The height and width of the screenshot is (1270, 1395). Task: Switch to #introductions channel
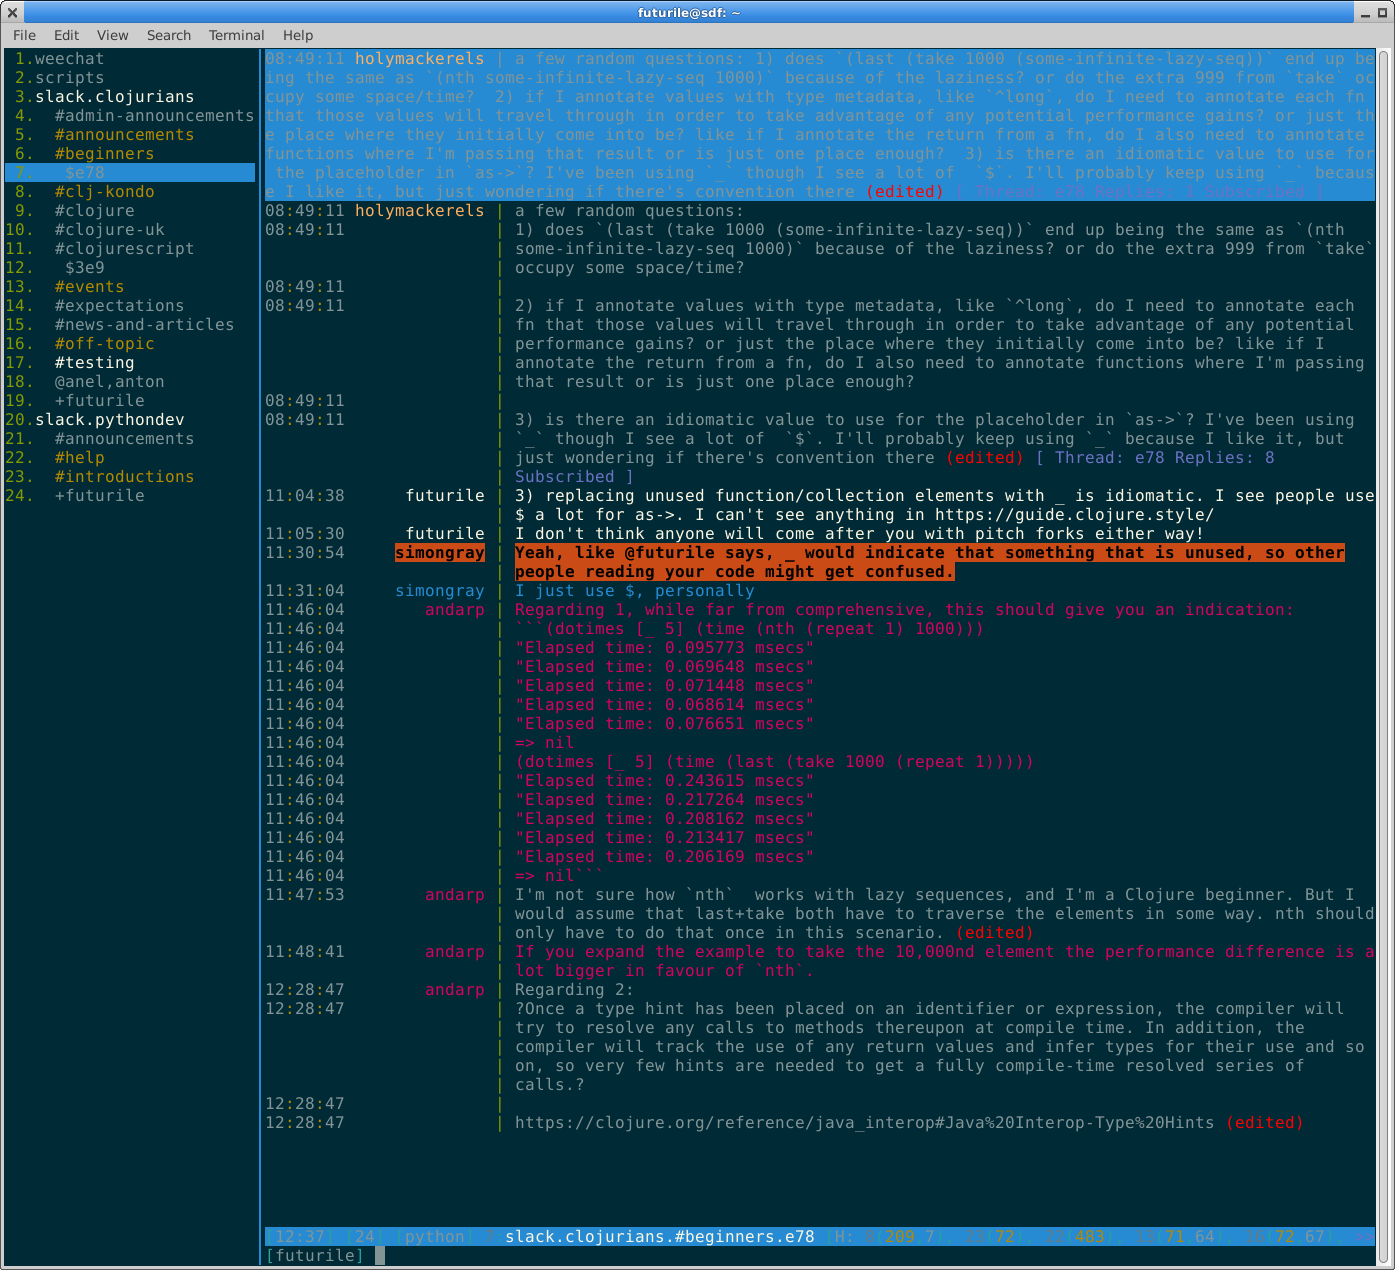click(x=124, y=477)
